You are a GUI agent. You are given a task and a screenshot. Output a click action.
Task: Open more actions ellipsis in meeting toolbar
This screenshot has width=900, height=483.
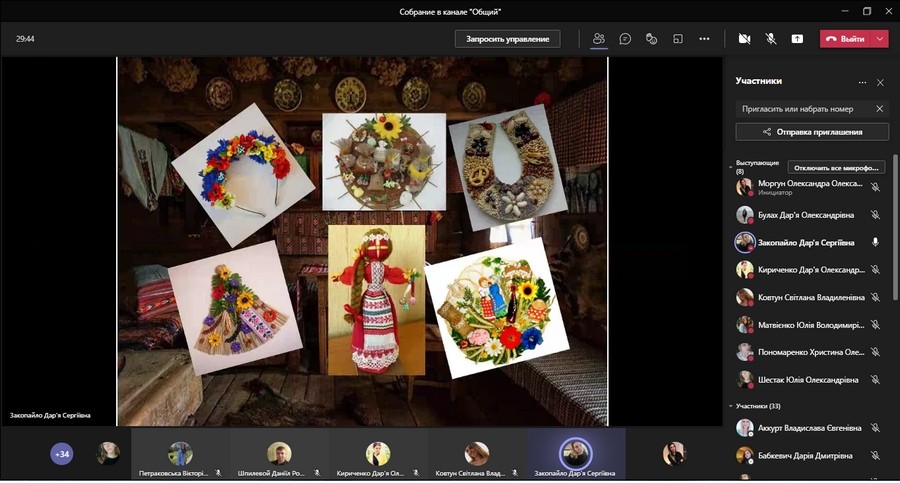click(704, 39)
